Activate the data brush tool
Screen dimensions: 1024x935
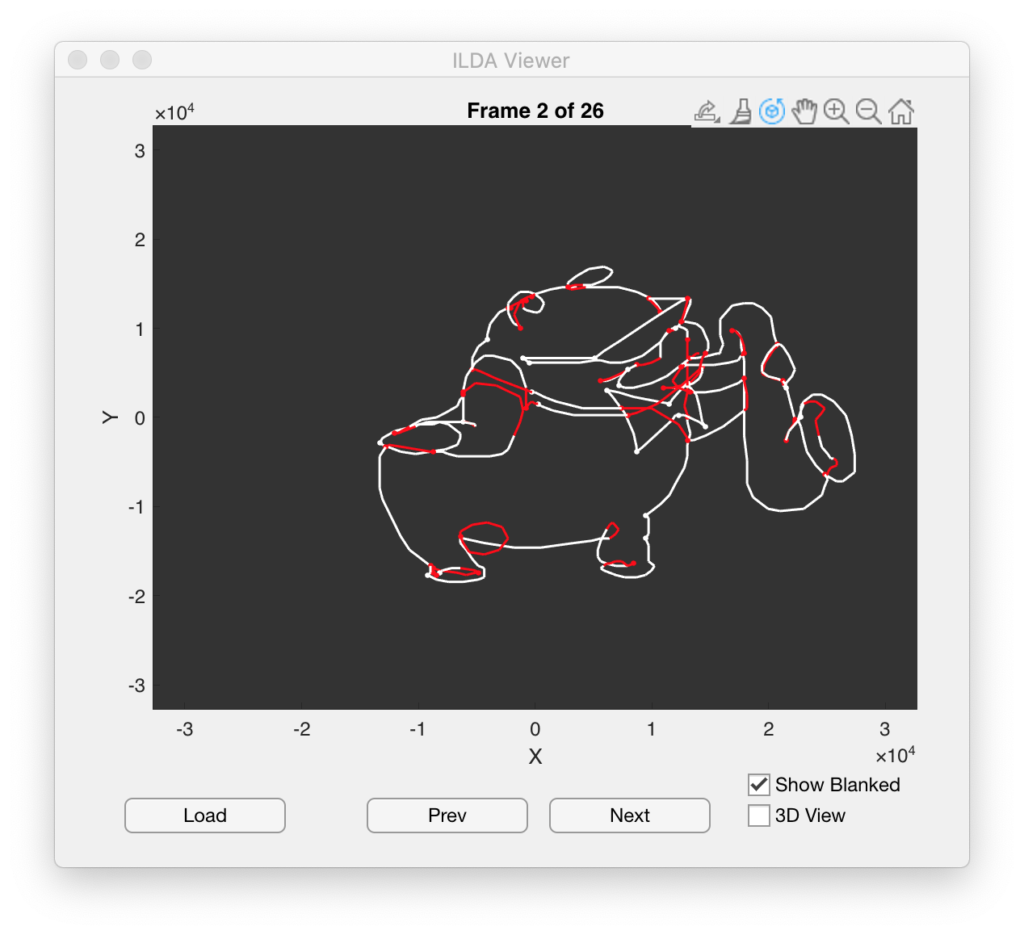[740, 111]
